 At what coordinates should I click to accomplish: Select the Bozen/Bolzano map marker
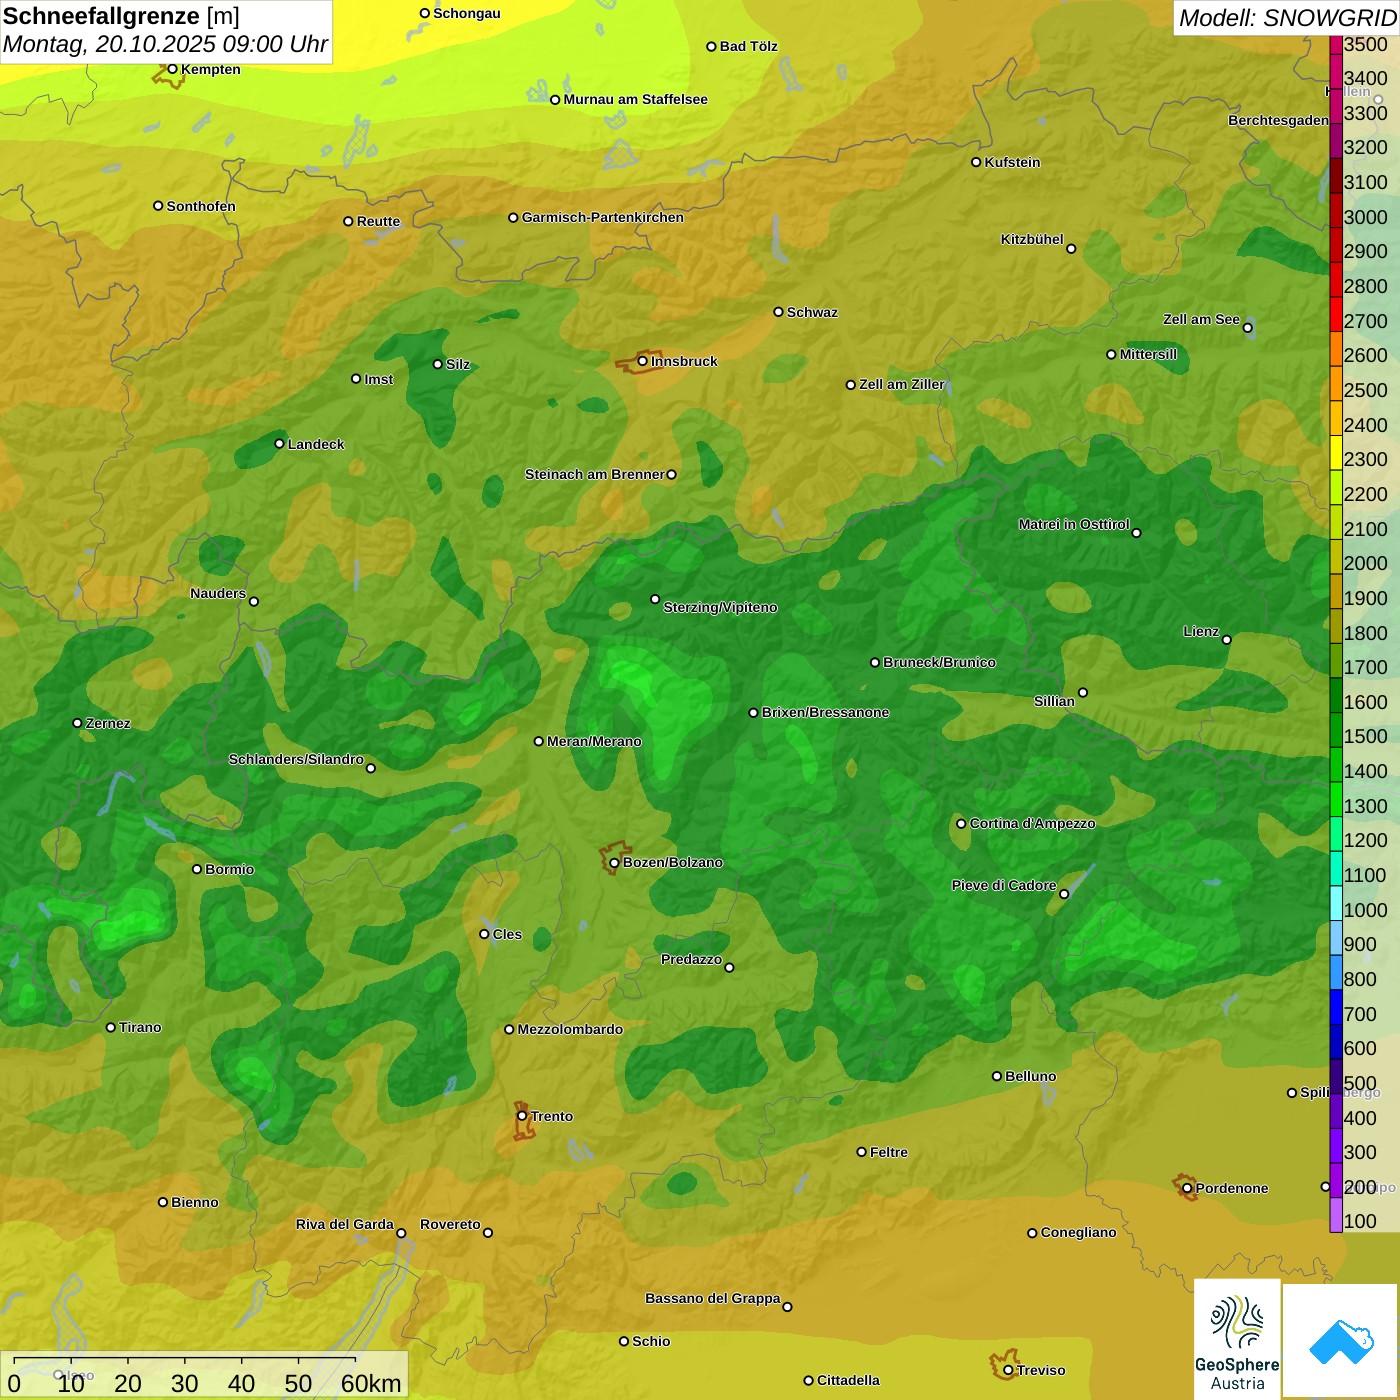click(614, 863)
